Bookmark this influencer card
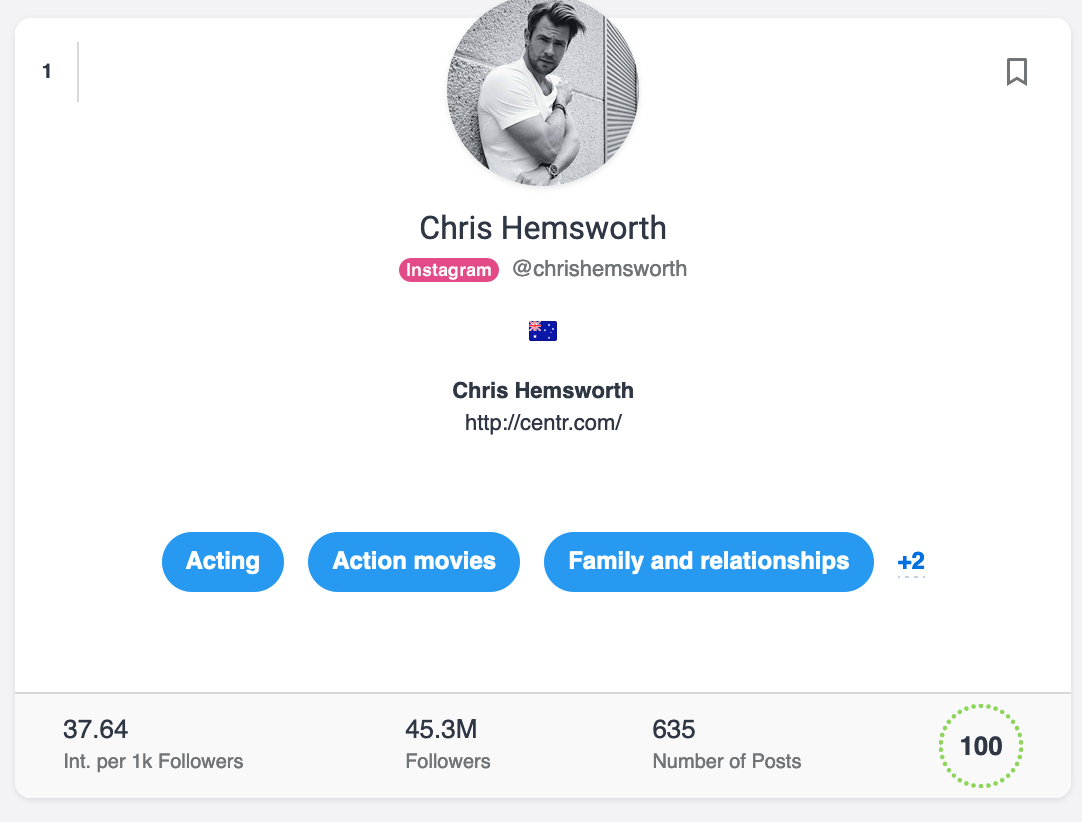Viewport: 1082px width, 822px height. [1016, 72]
